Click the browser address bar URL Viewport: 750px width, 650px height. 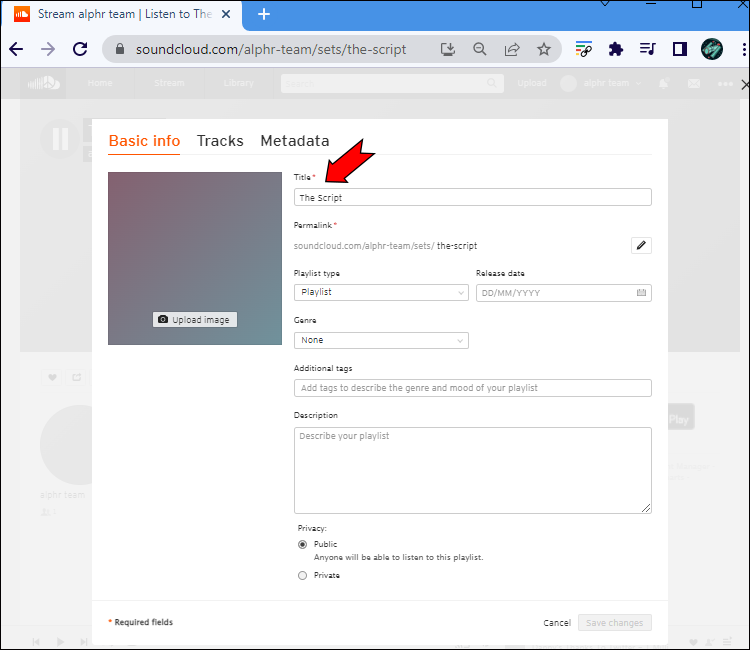(x=271, y=49)
